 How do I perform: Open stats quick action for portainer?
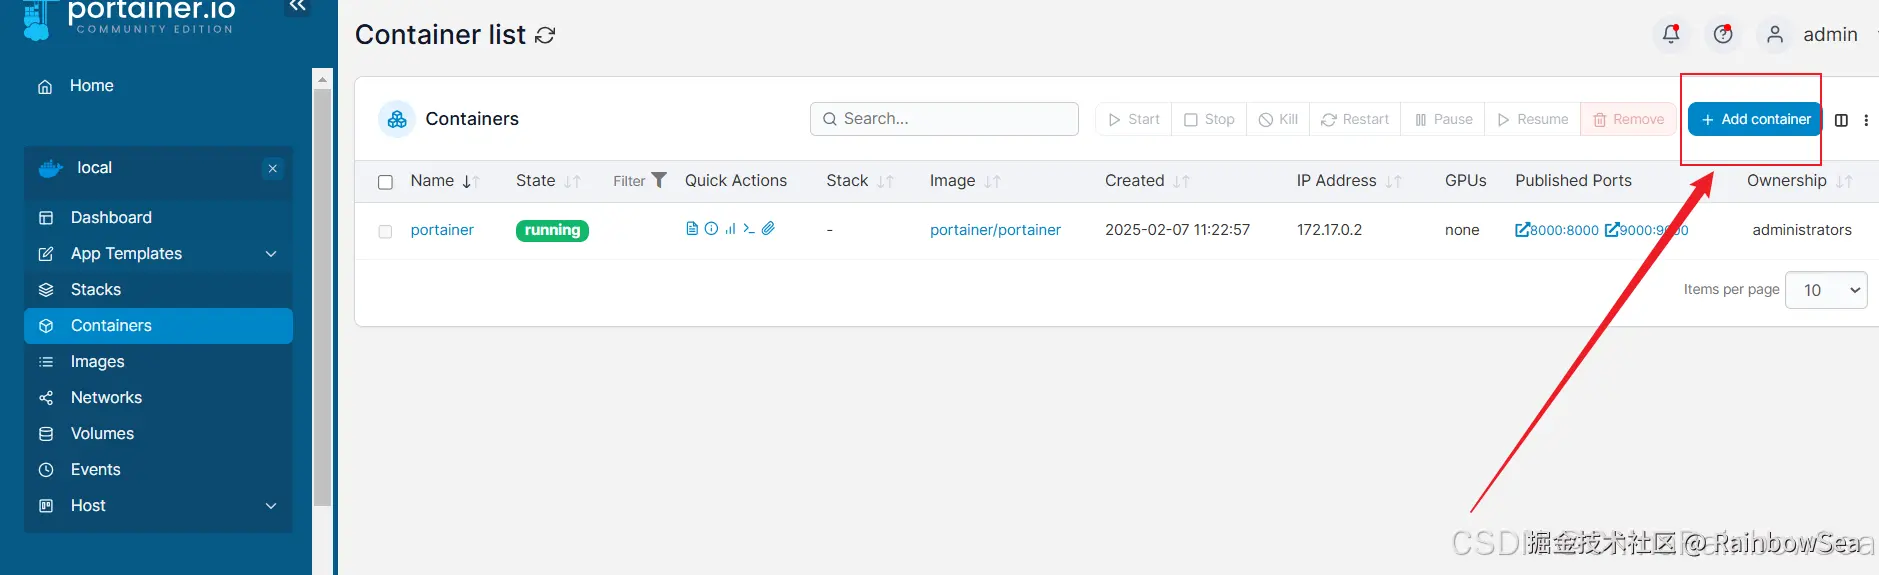coord(730,229)
